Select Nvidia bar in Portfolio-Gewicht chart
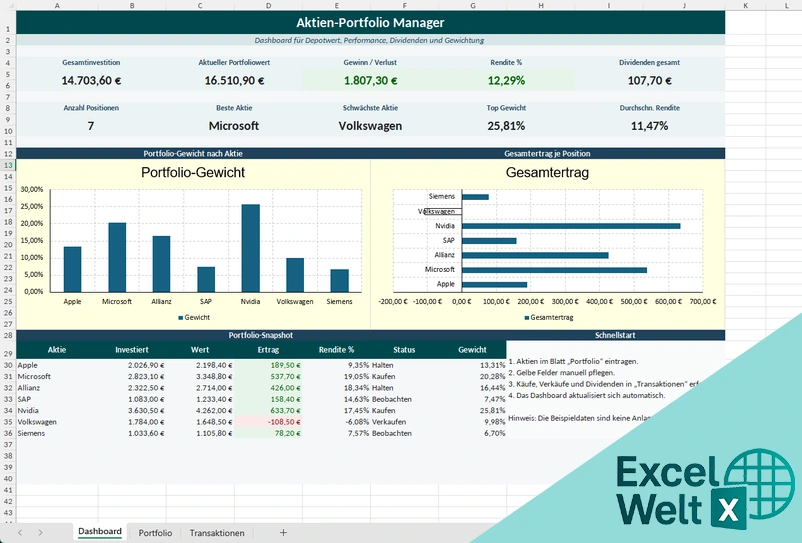The image size is (802, 543). (251, 248)
